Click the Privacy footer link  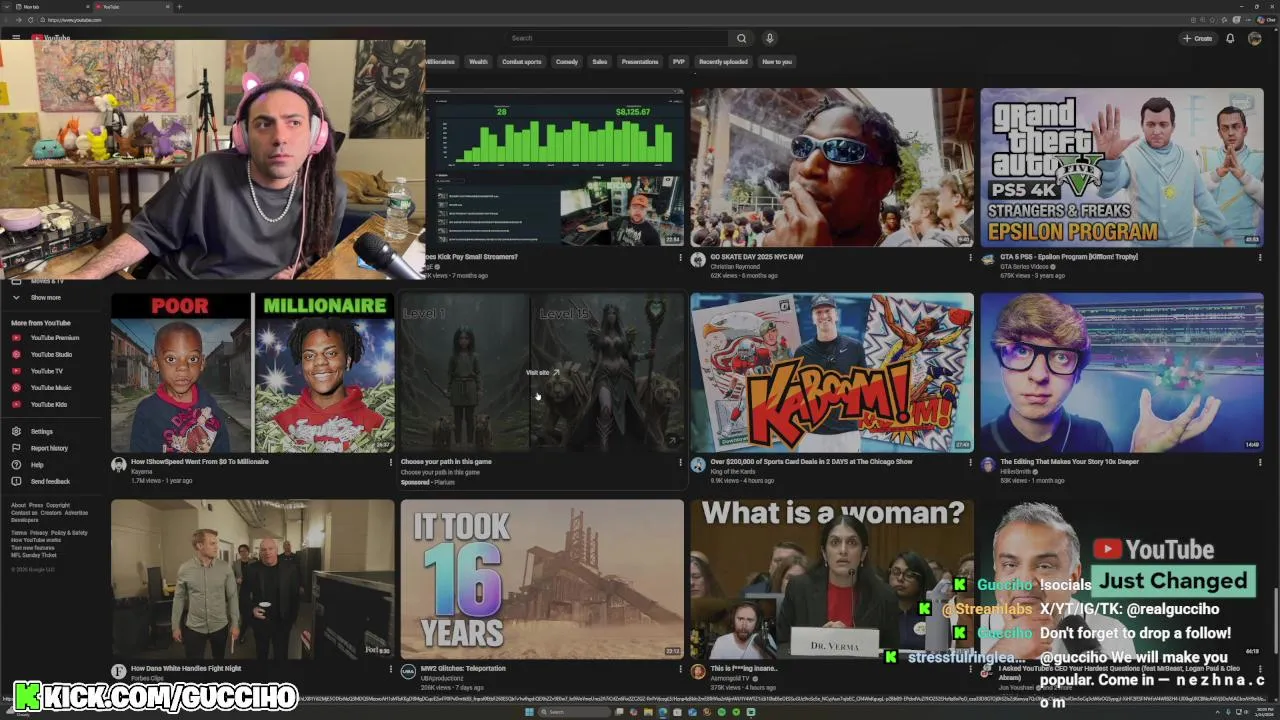click(x=40, y=533)
